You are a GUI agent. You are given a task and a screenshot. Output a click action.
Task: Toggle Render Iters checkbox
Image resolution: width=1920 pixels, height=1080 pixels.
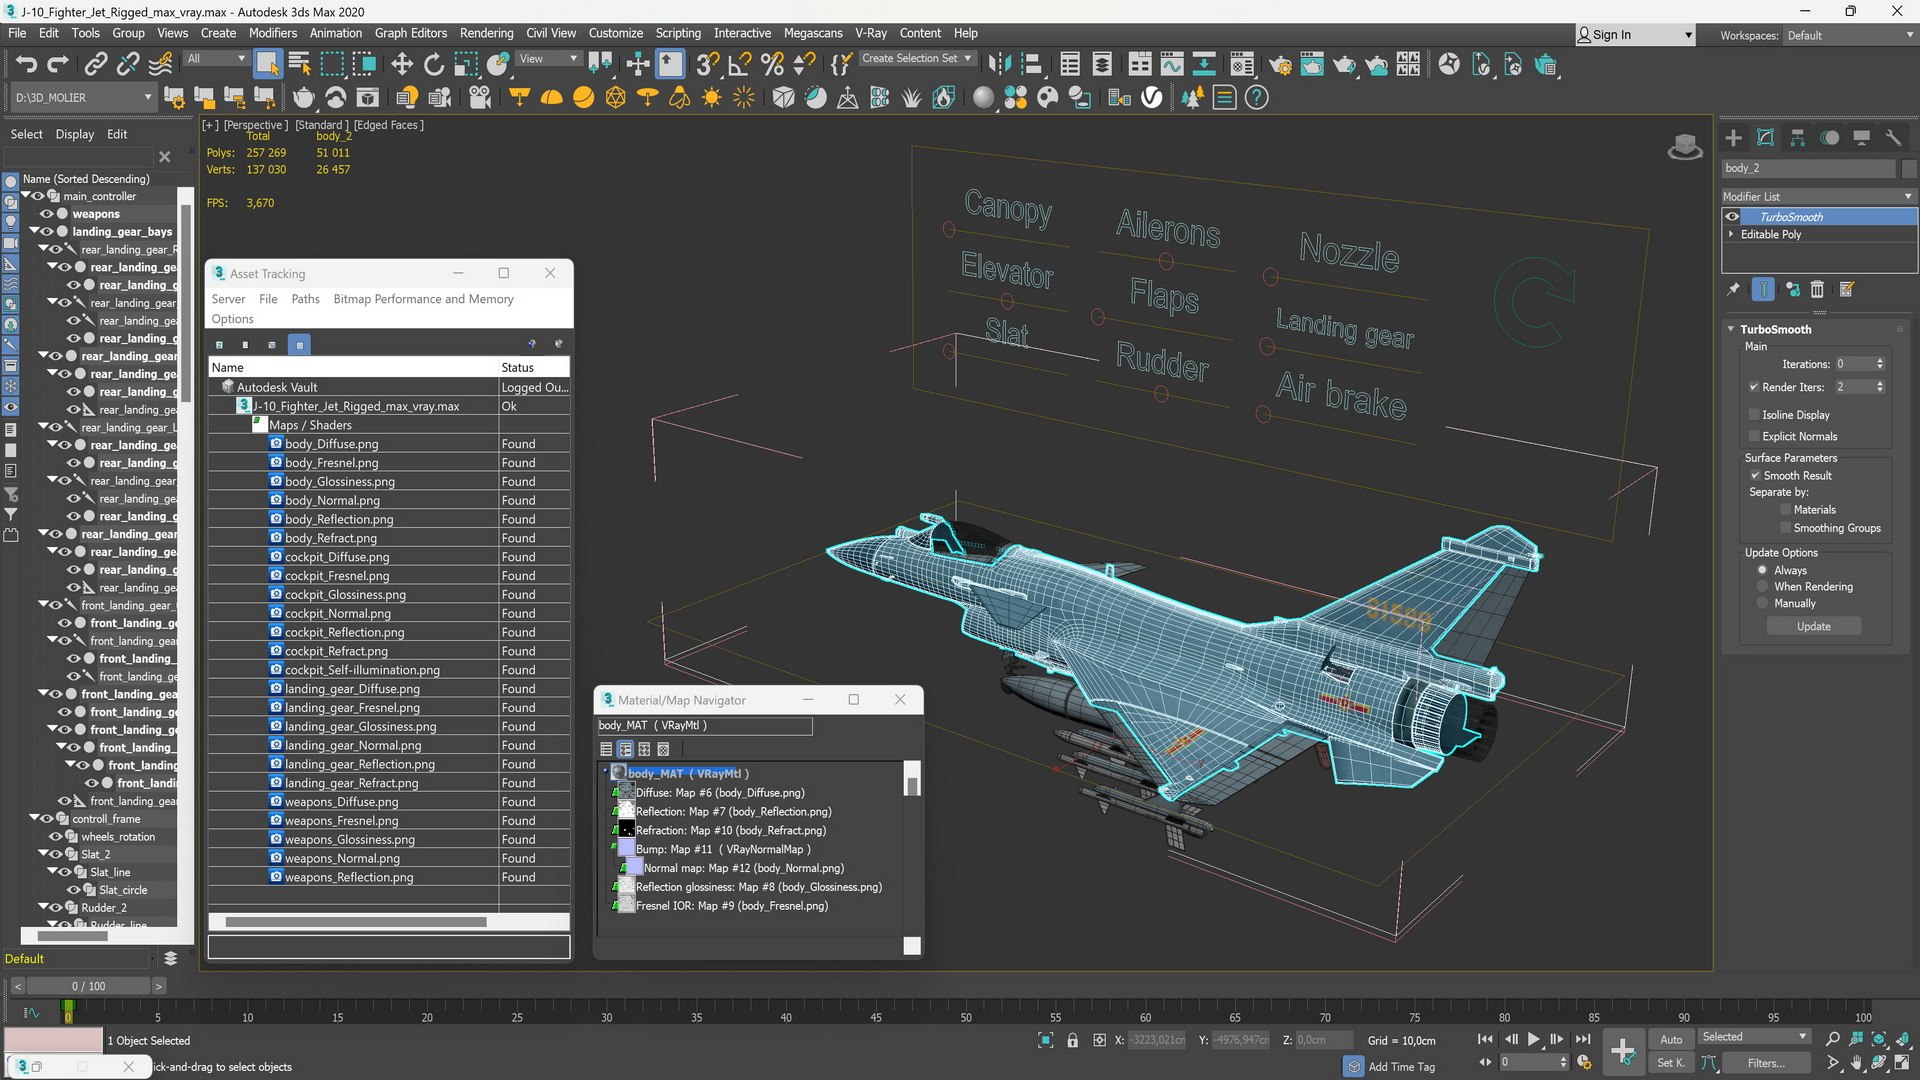[x=1754, y=387]
